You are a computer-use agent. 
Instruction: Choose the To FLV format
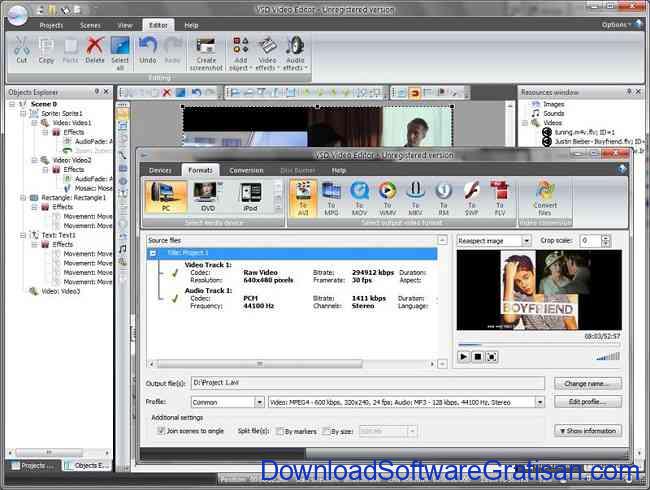[500, 198]
